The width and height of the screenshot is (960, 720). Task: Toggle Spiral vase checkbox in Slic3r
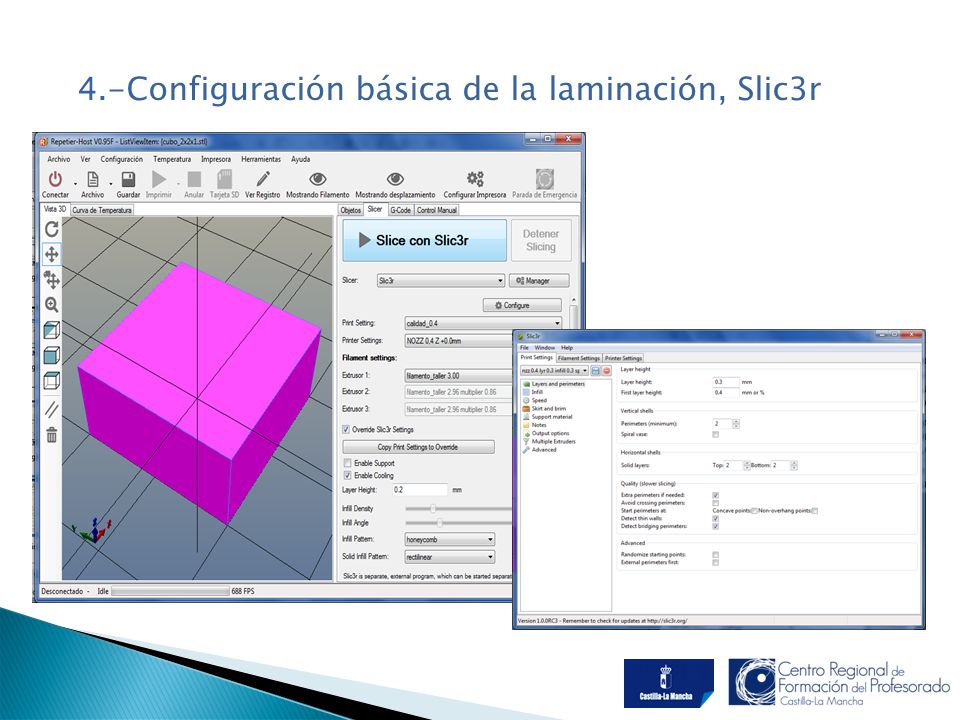715,434
